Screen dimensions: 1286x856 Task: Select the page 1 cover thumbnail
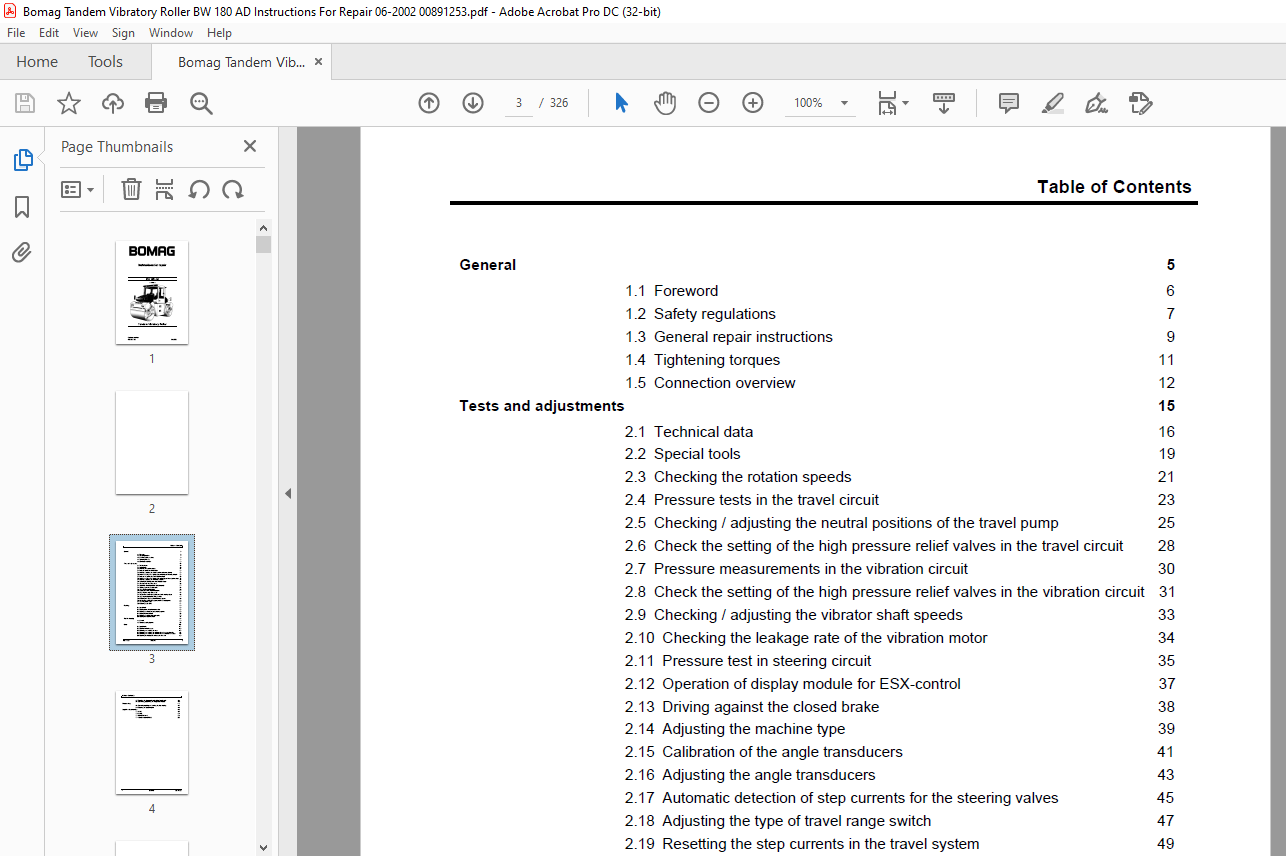pyautogui.click(x=152, y=293)
